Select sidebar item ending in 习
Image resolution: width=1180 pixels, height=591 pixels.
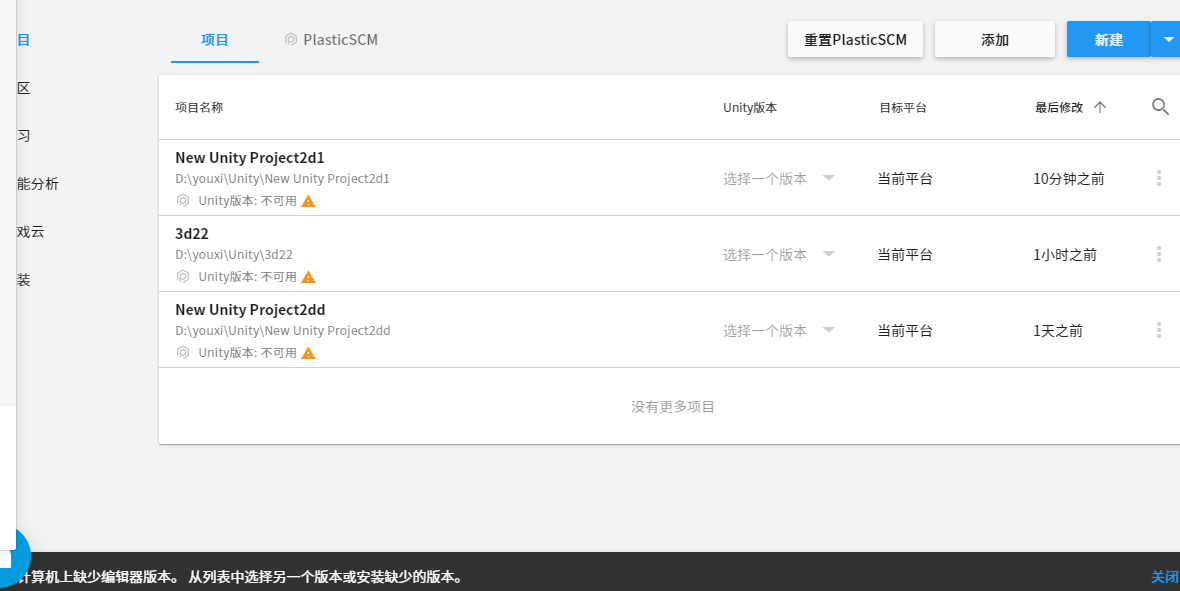[23, 136]
